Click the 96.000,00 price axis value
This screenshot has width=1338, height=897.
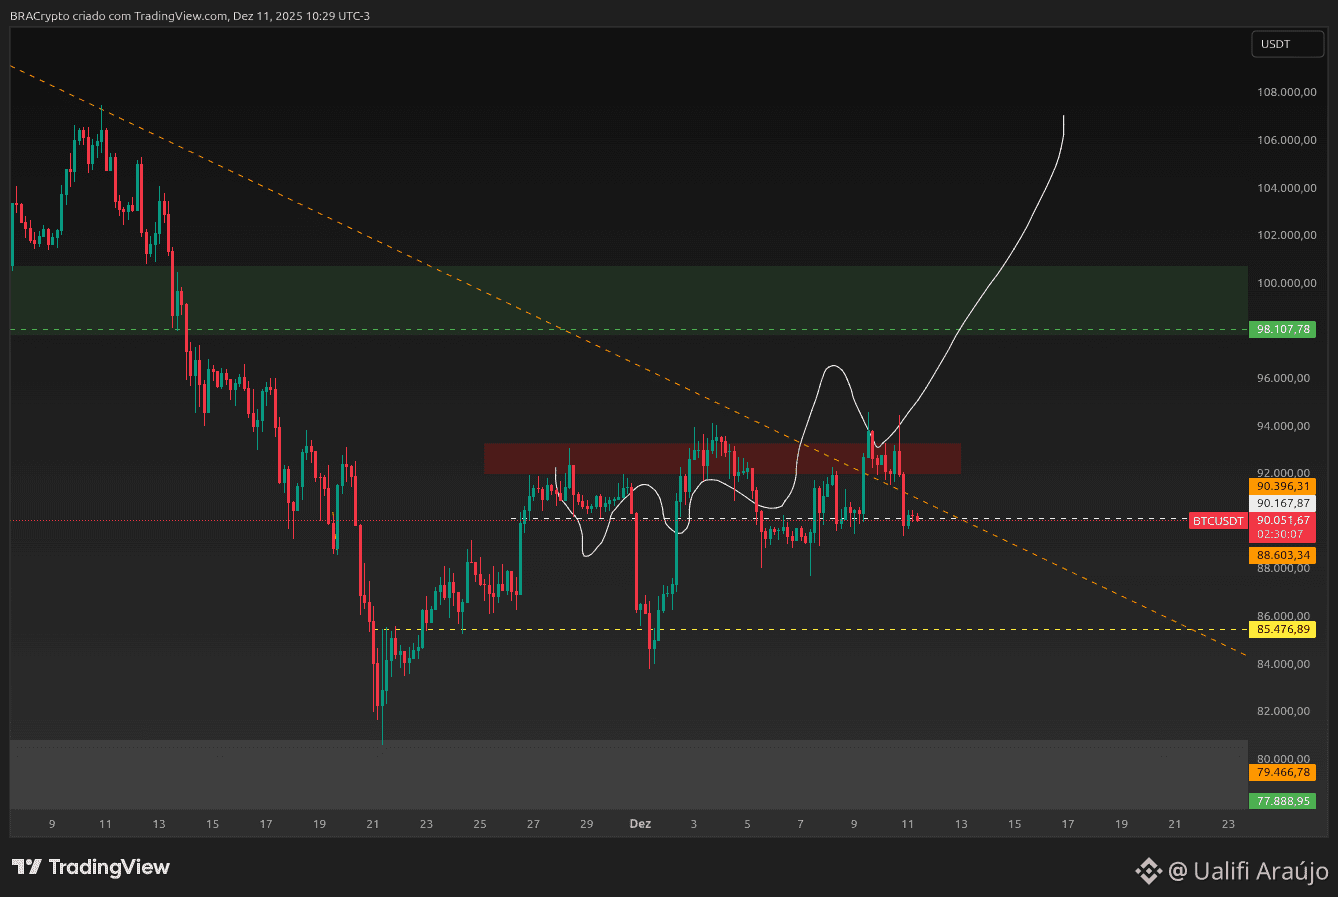[x=1286, y=378]
